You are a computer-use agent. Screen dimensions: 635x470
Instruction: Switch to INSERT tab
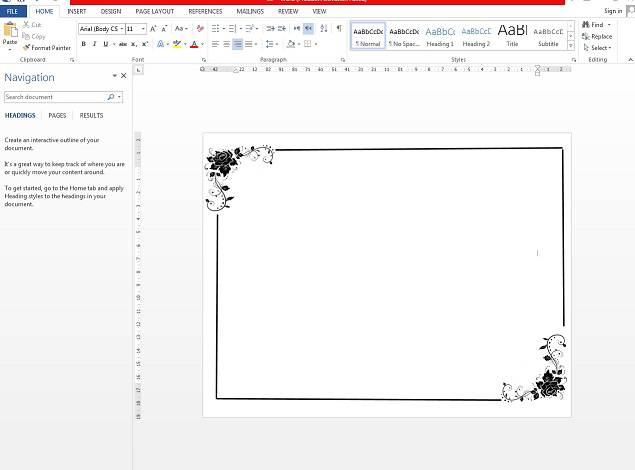click(77, 11)
